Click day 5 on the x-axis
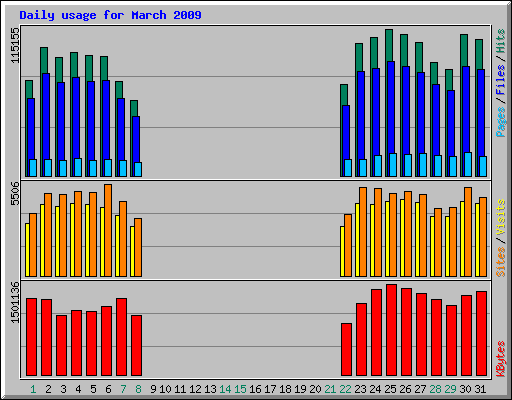 click(x=93, y=389)
